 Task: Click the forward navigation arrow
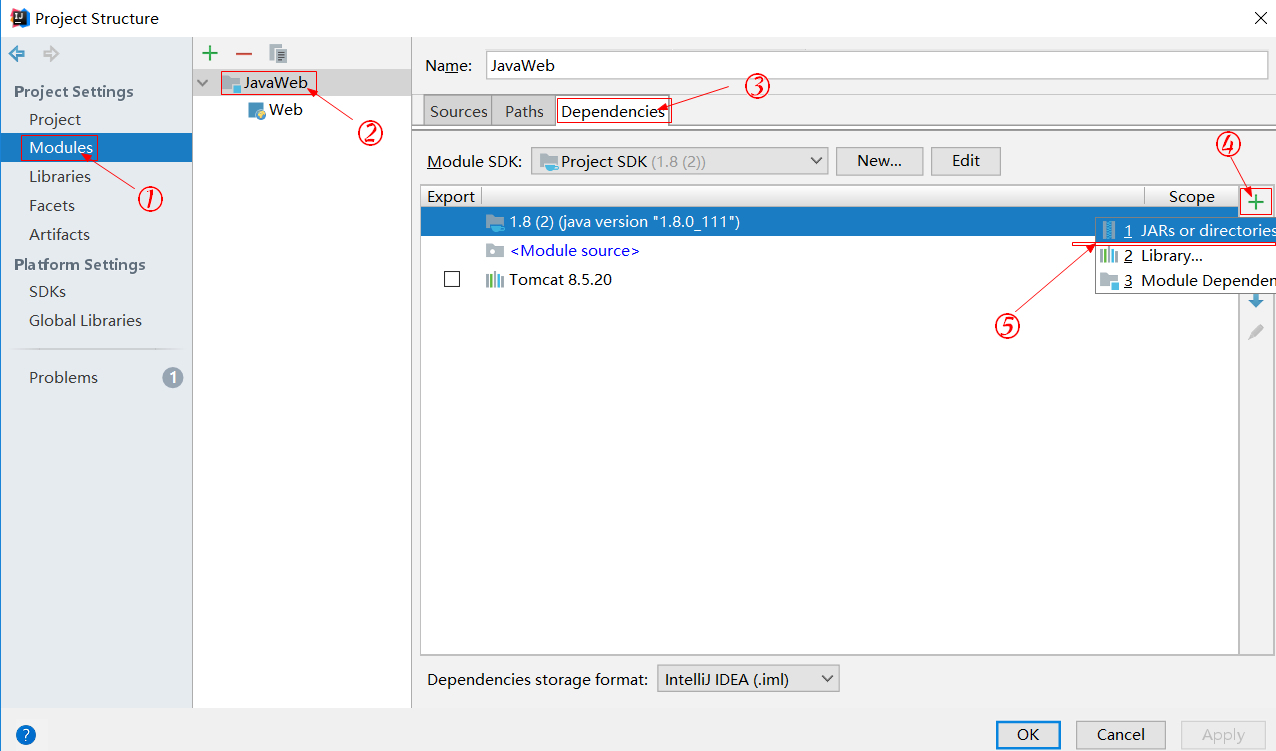coord(51,54)
